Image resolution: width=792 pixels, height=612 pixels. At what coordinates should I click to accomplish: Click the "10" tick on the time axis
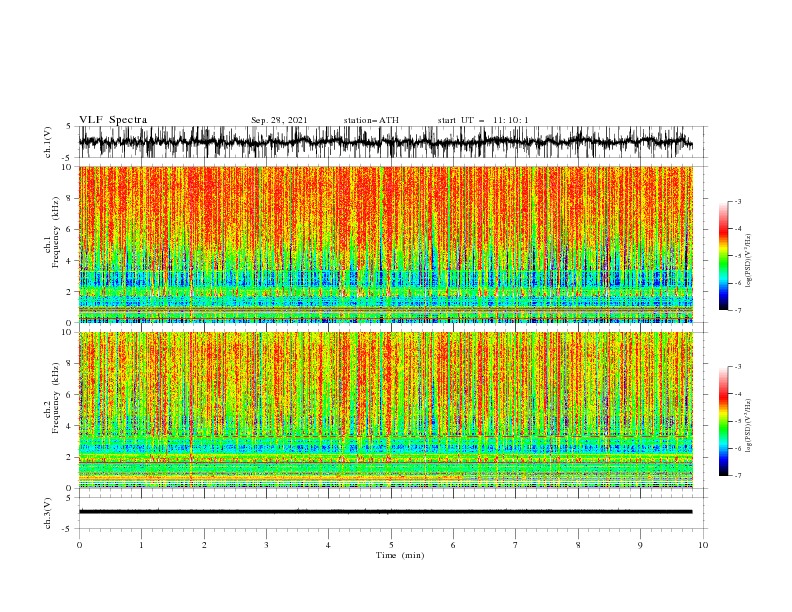click(x=703, y=545)
